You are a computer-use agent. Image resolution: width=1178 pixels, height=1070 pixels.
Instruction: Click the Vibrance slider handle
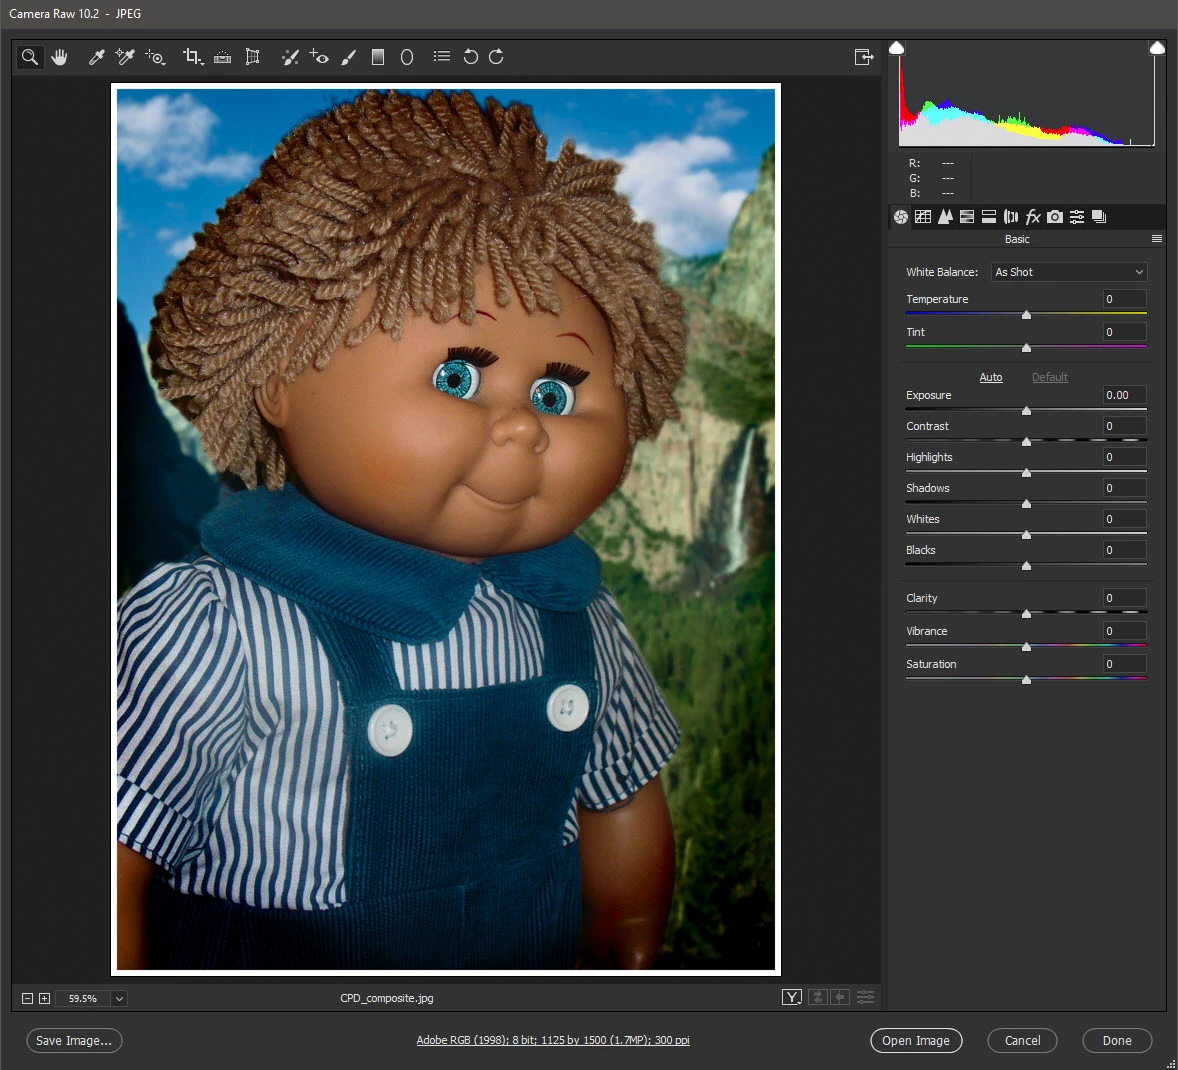point(1026,647)
